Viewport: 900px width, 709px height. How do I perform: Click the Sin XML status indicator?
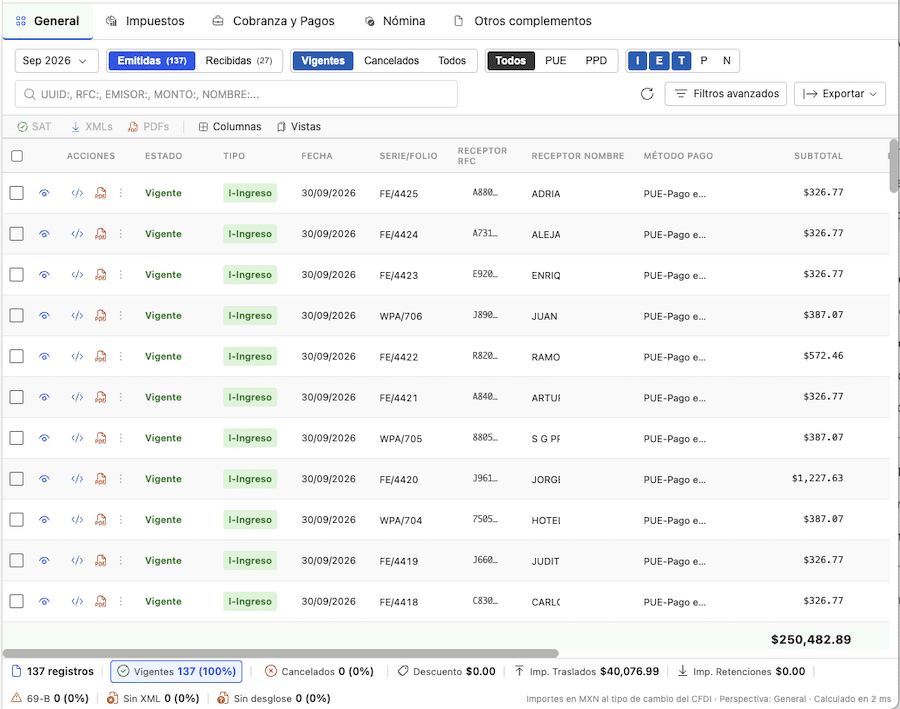click(153, 698)
